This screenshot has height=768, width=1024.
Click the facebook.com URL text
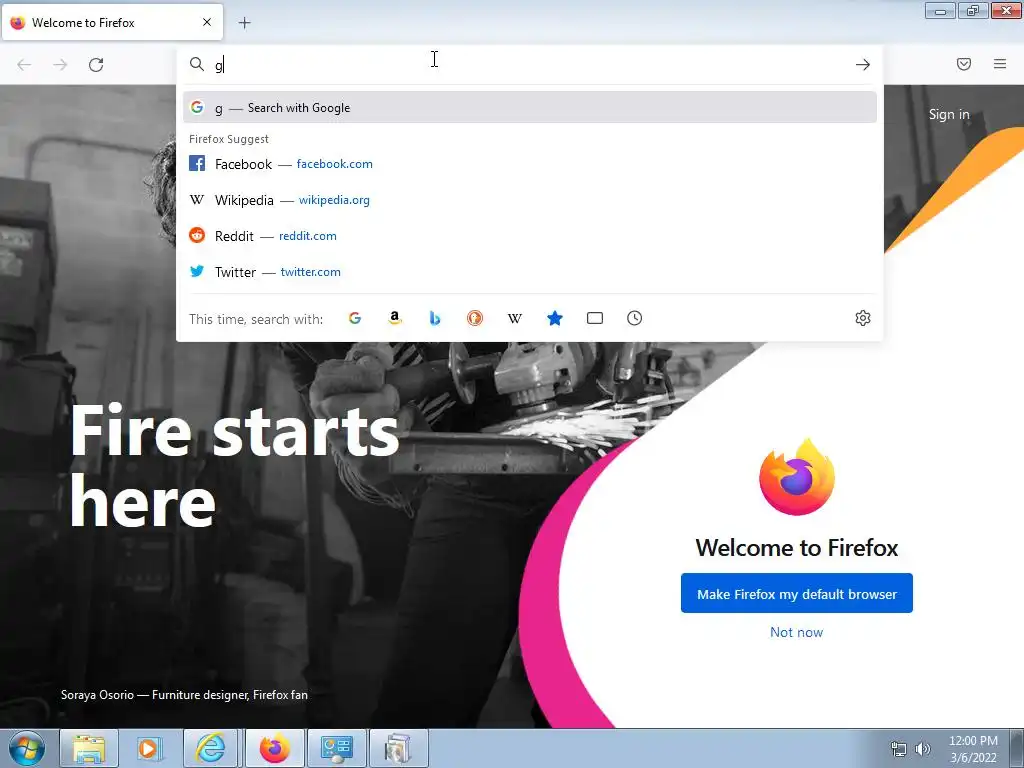click(334, 164)
